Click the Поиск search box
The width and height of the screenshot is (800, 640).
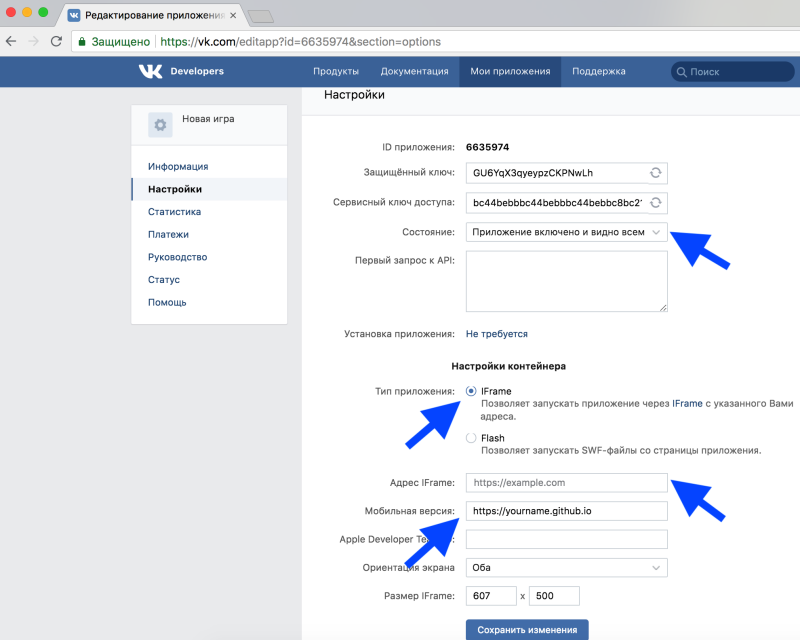(x=733, y=72)
